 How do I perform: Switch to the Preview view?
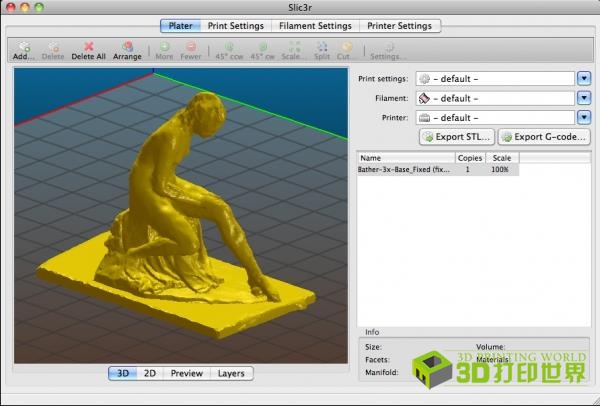coord(187,373)
